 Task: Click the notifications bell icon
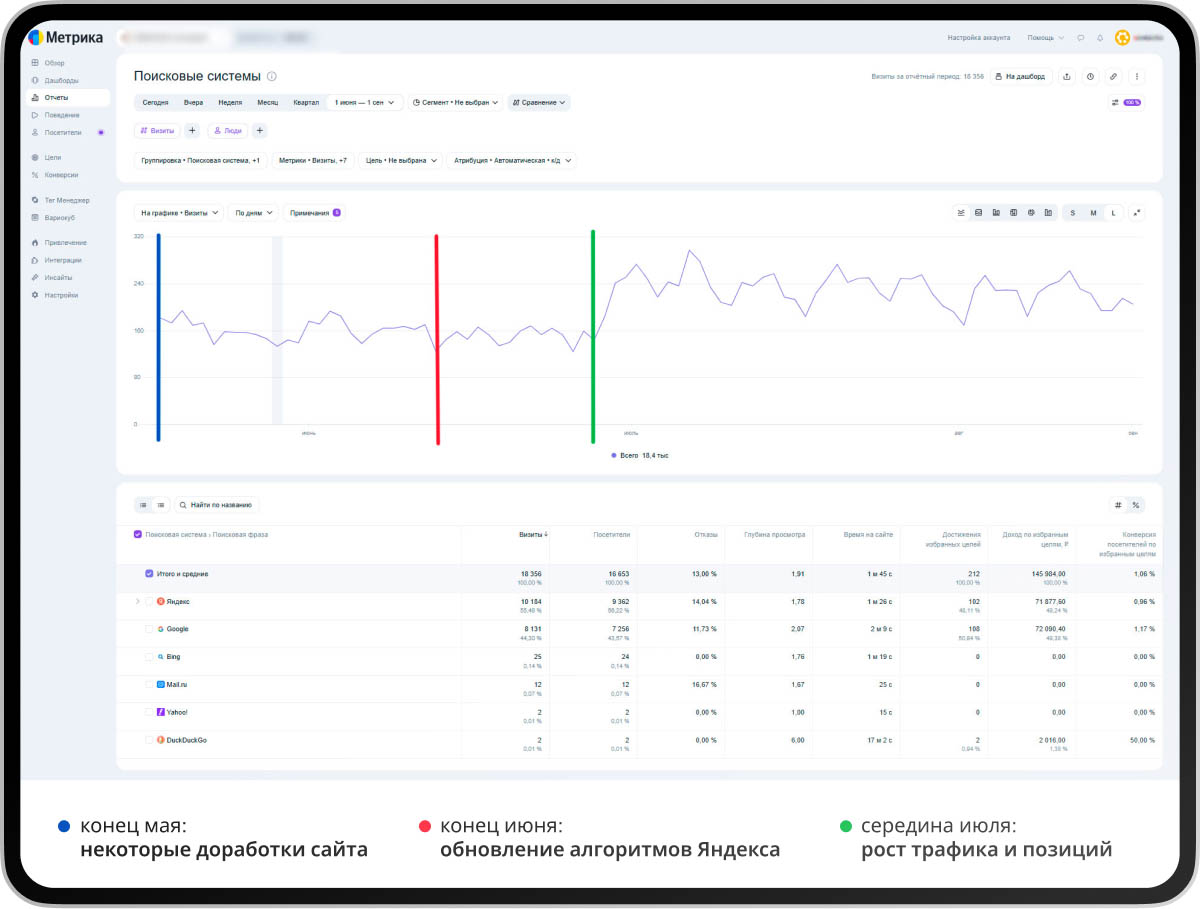(1100, 38)
